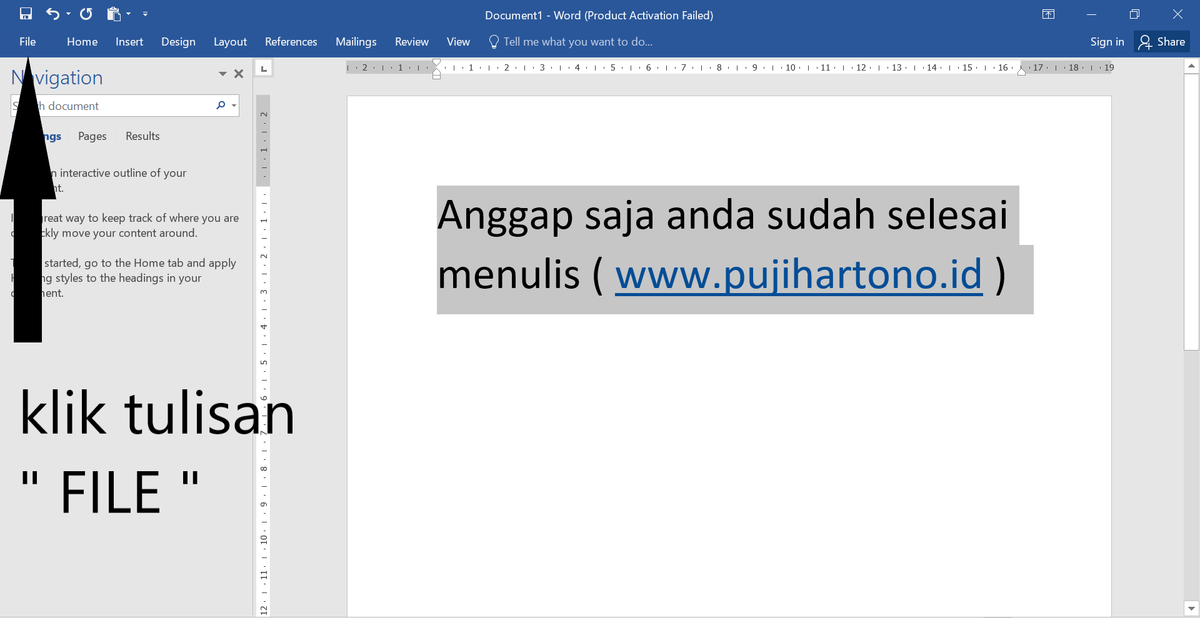
Task: Click the vertical scrollbar up arrow
Action: (1191, 67)
